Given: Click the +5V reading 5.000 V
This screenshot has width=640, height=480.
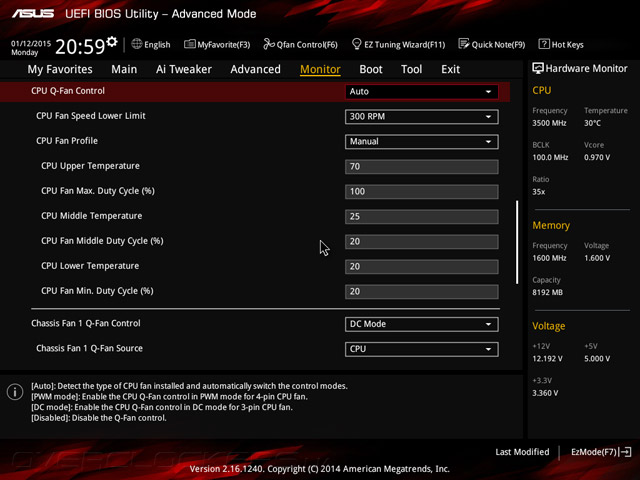Looking at the screenshot, I should click(x=597, y=359).
